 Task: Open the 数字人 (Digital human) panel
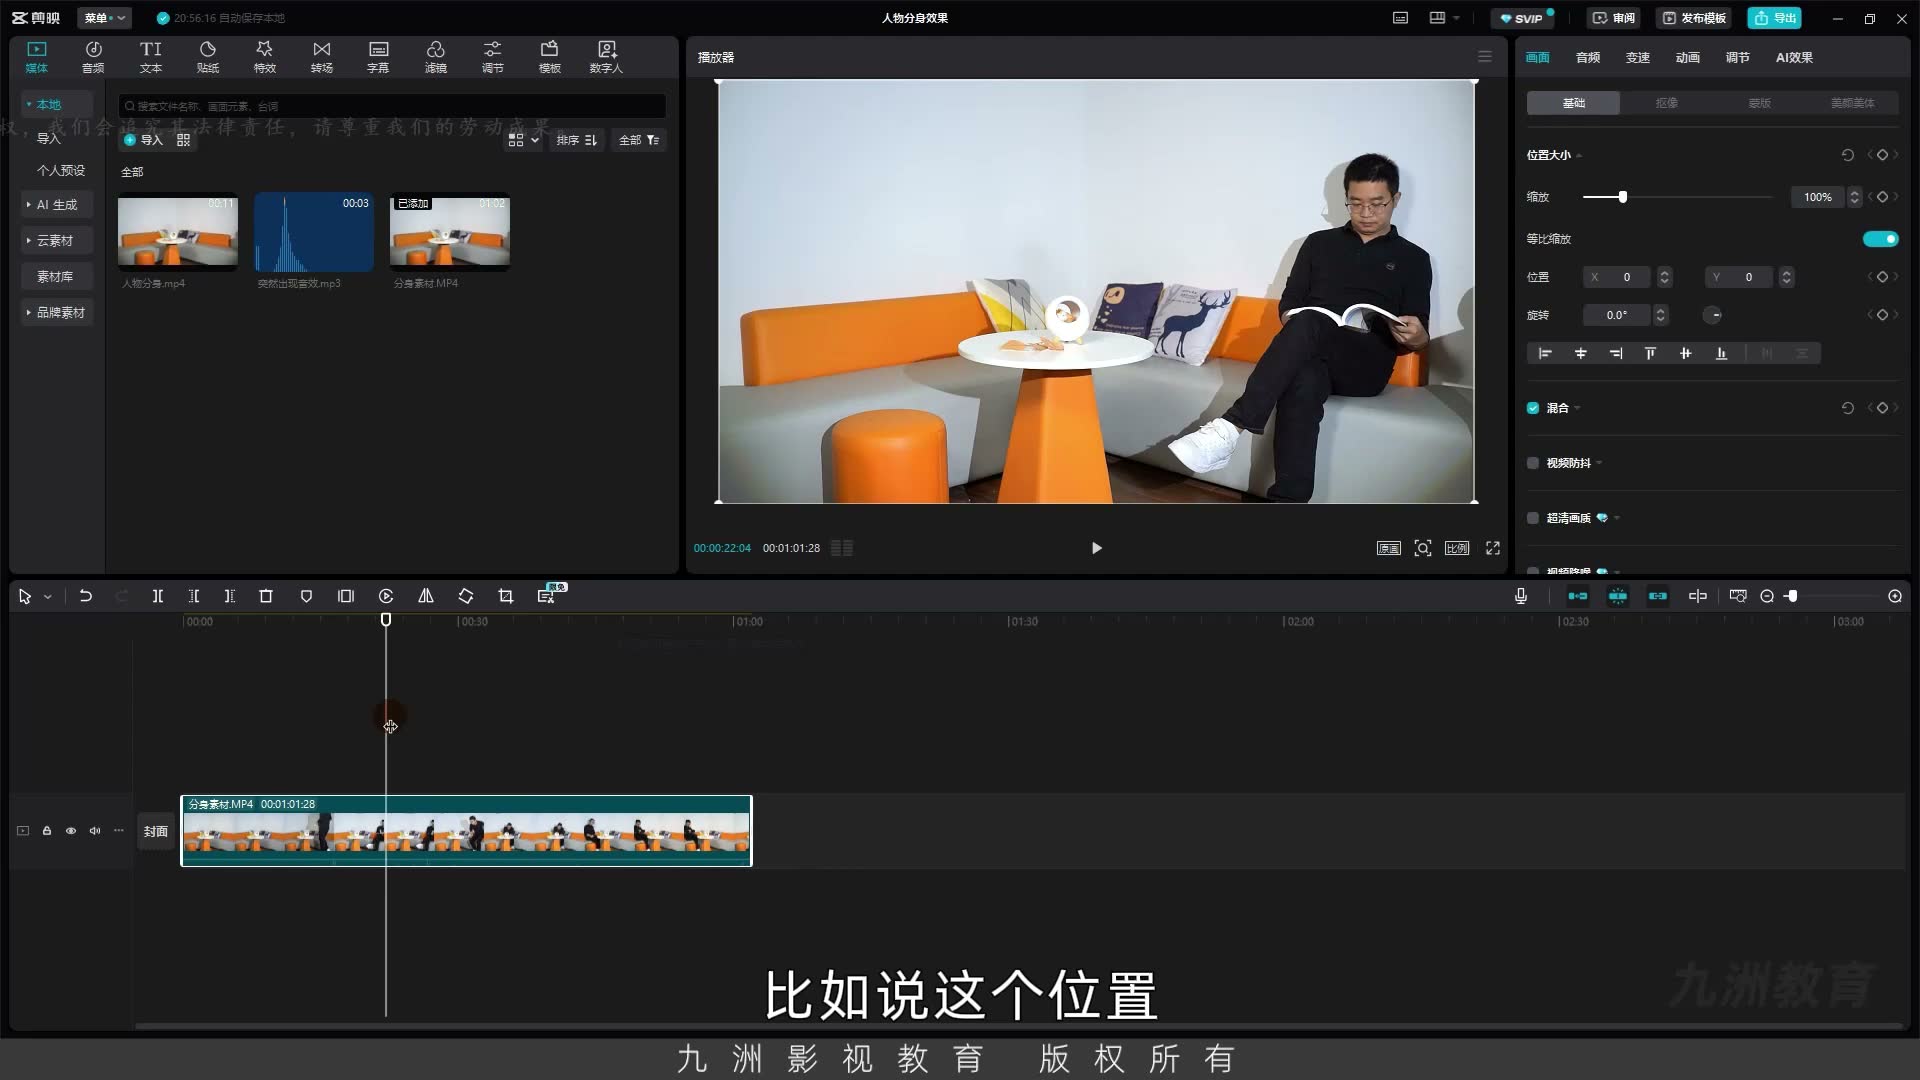pyautogui.click(x=606, y=57)
